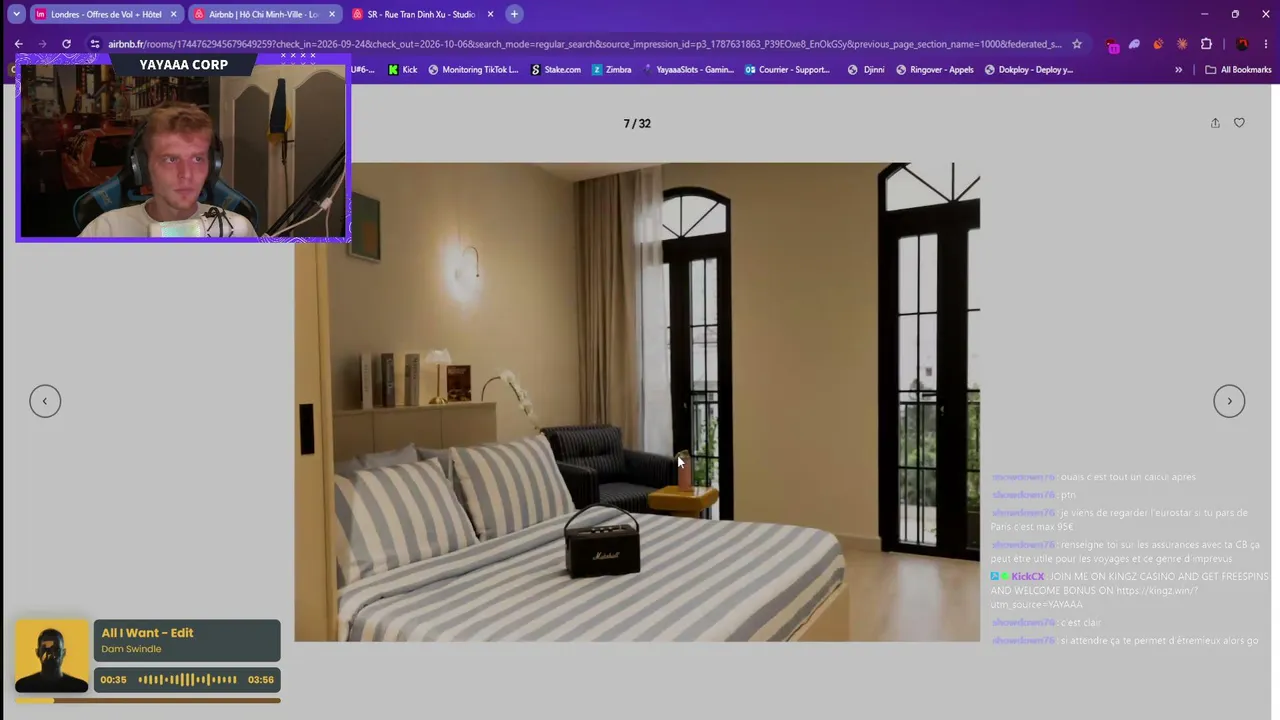Screen dimensions: 1280x720
Task: Close the SR - Rue Tran Dinh Xu tab
Action: (490, 14)
